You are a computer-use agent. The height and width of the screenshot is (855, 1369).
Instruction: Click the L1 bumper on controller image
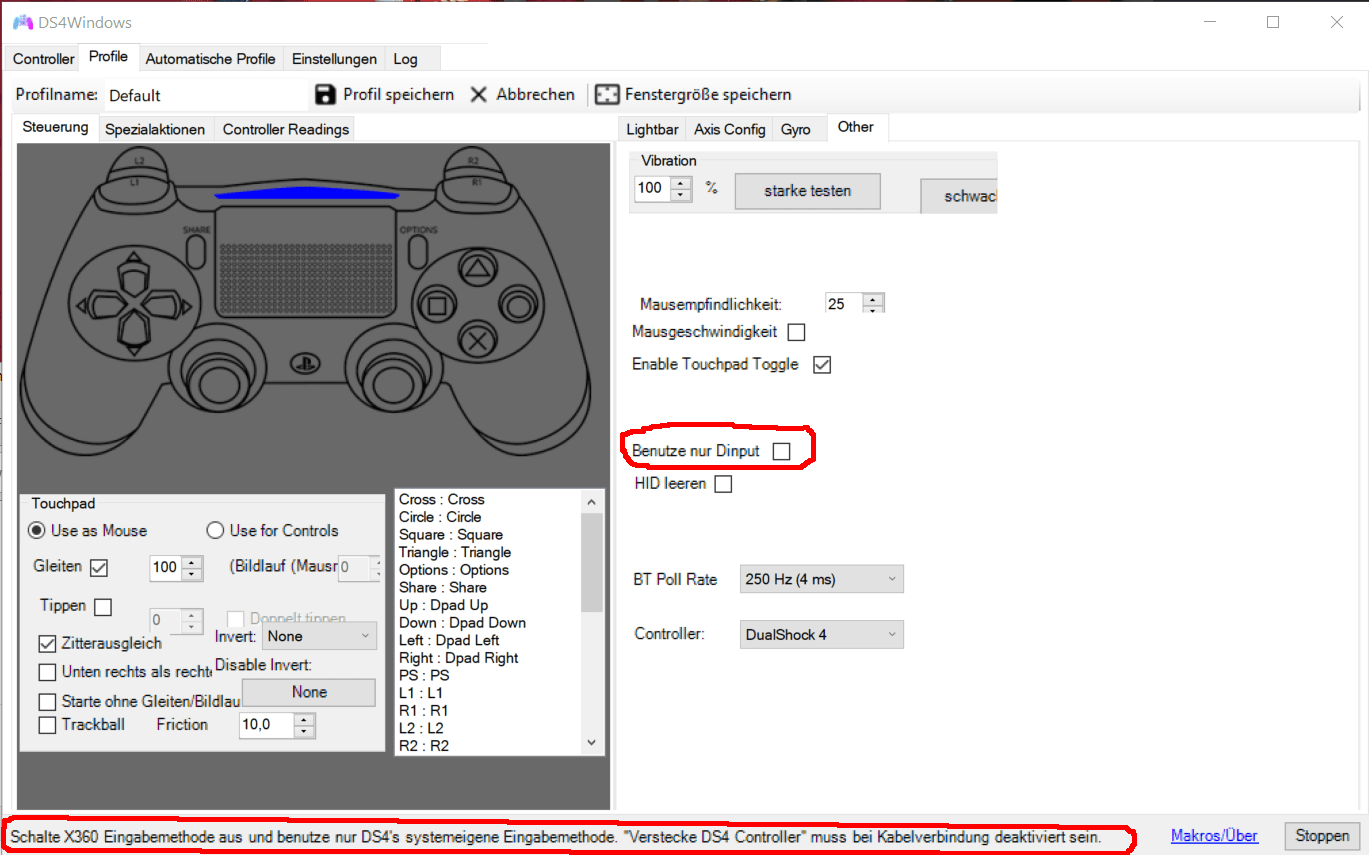[134, 184]
